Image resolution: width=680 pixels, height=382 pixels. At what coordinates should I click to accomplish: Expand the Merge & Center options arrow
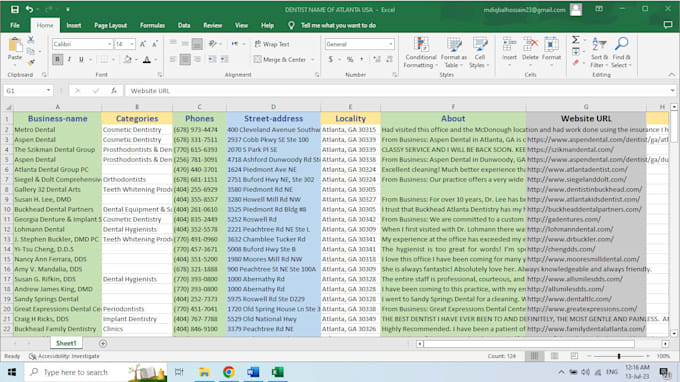click(312, 59)
